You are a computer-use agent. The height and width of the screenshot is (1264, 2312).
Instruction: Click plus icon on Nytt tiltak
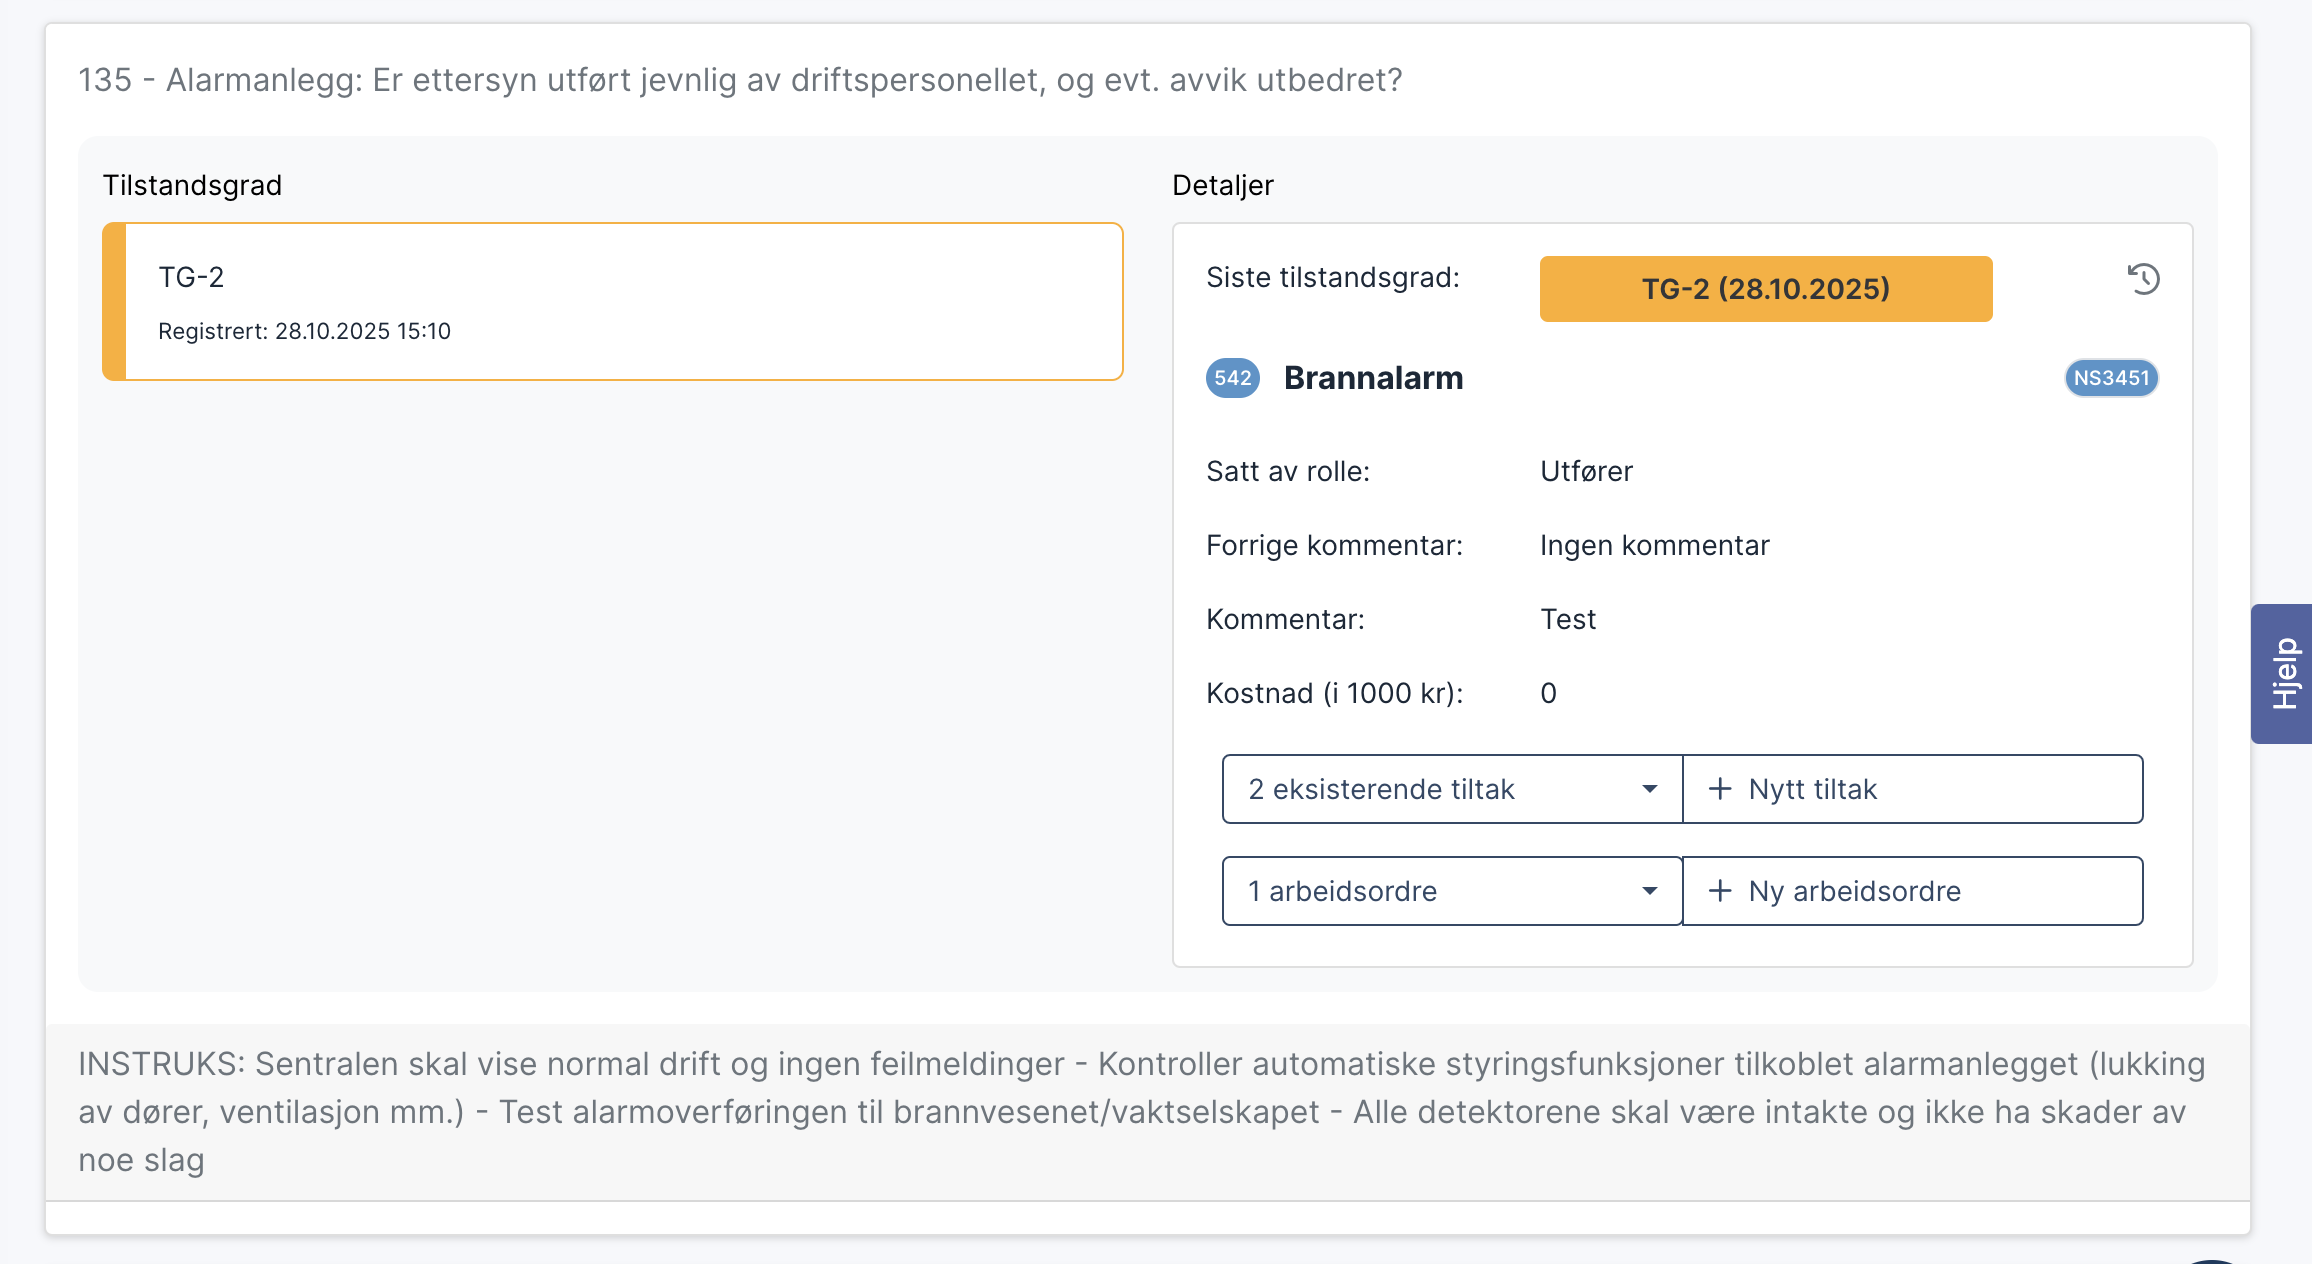[1720, 789]
